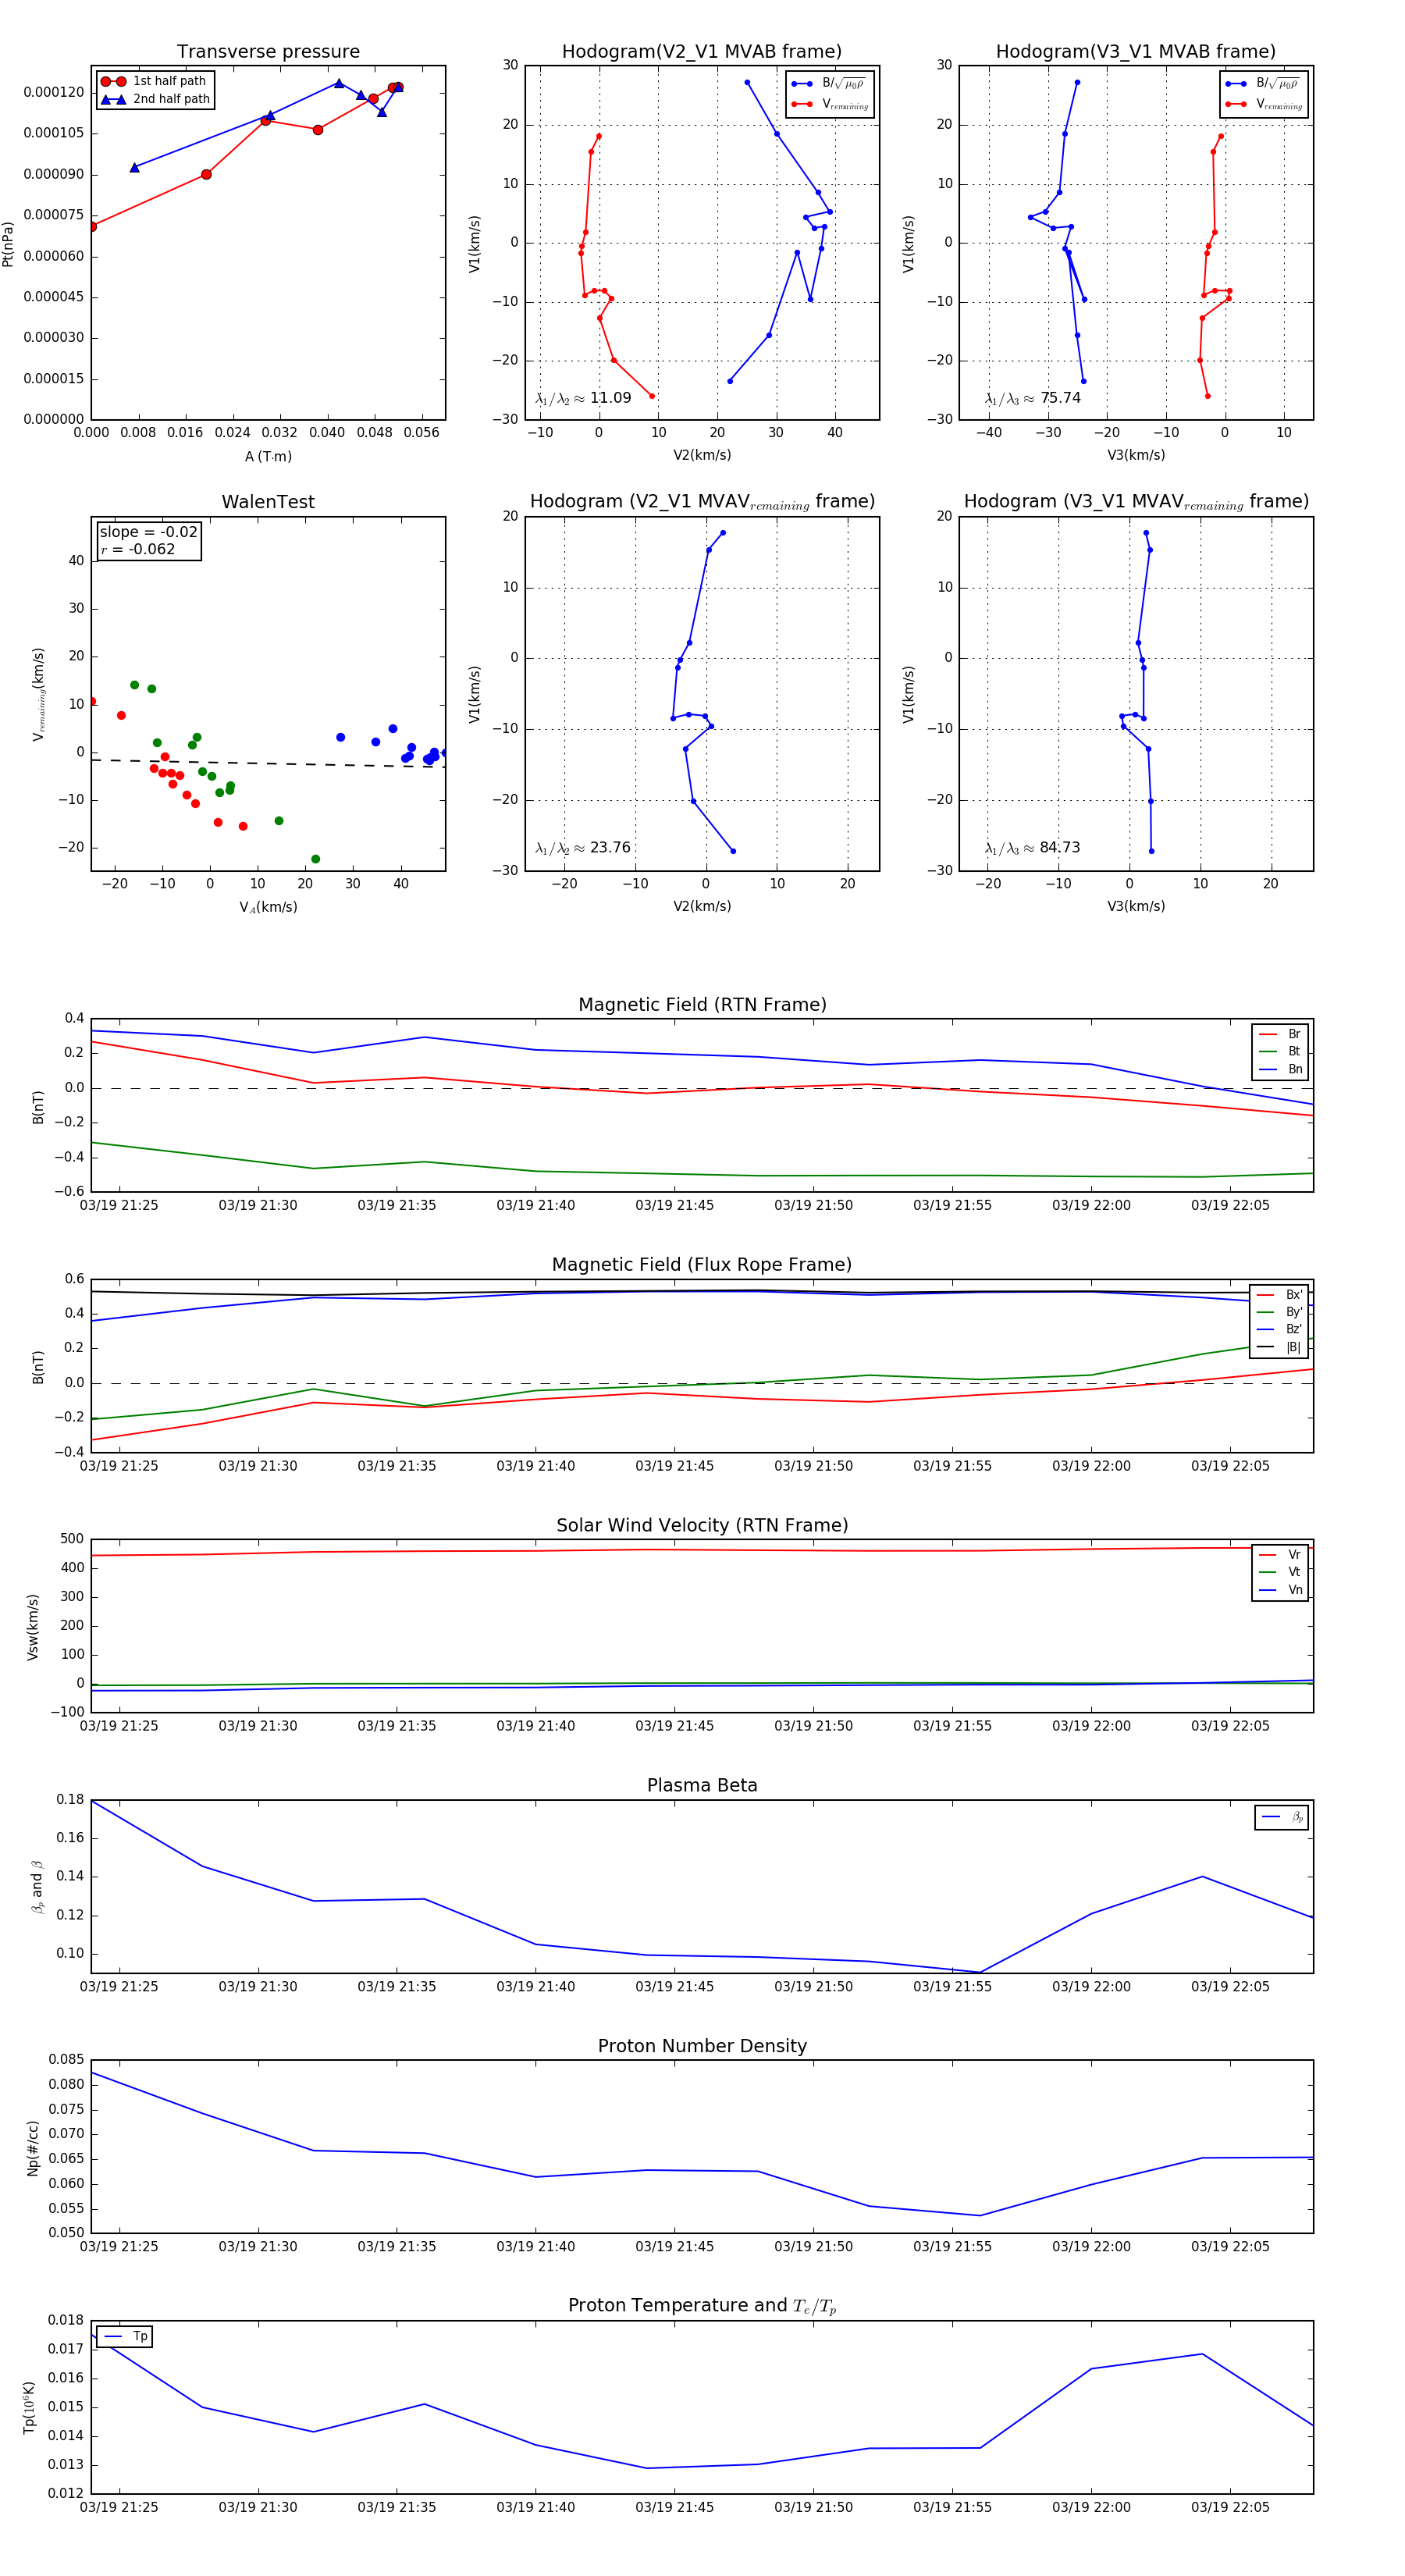This screenshot has height=2576, width=1405.
Task: Click the 'Magnetic Field (RTN Frame)' title
Action: pyautogui.click(x=702, y=1005)
